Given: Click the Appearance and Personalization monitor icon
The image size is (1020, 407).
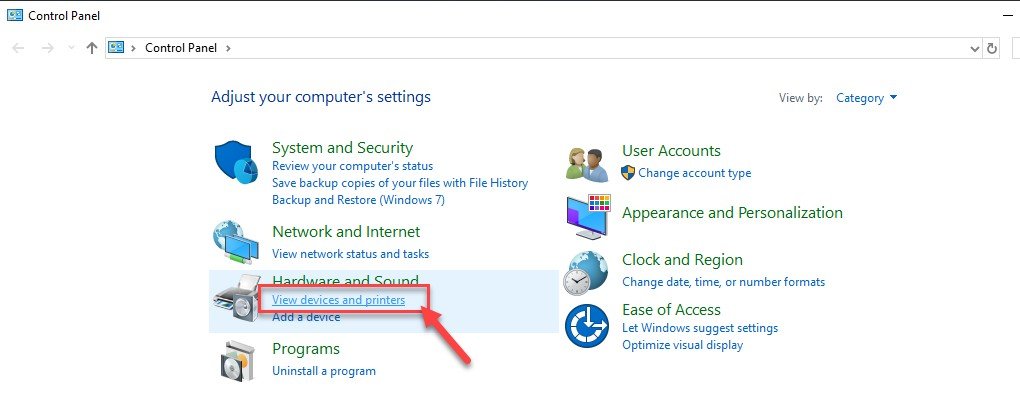Looking at the screenshot, I should tap(588, 217).
